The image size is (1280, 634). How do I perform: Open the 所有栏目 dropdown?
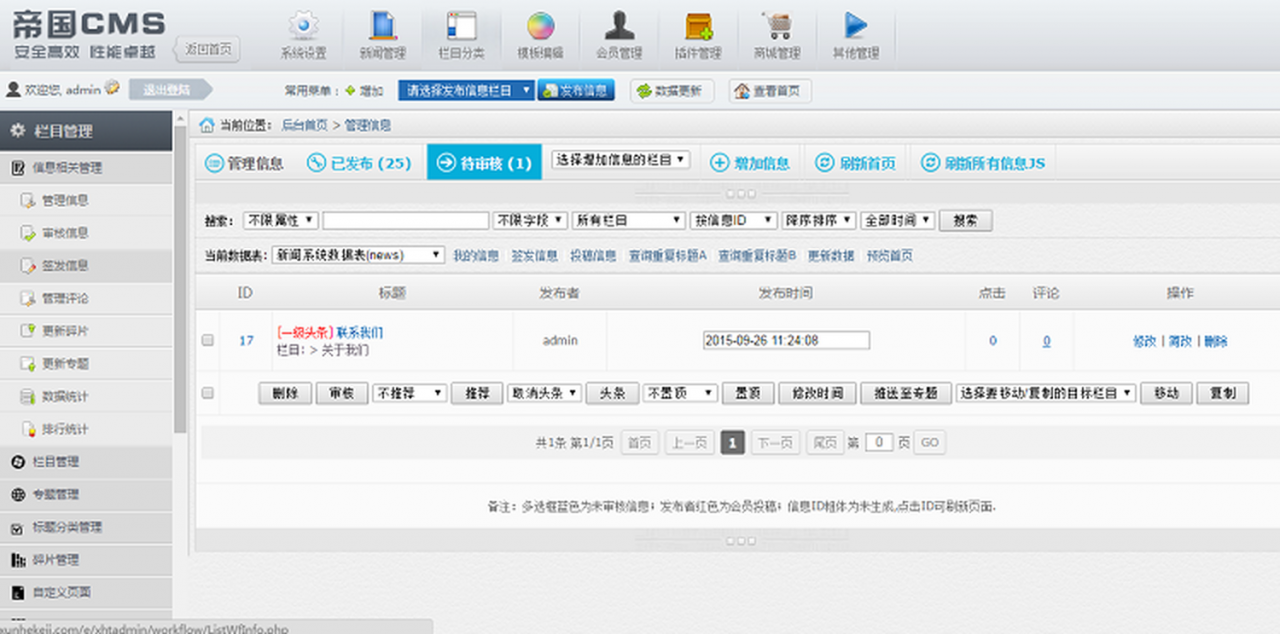coord(628,220)
